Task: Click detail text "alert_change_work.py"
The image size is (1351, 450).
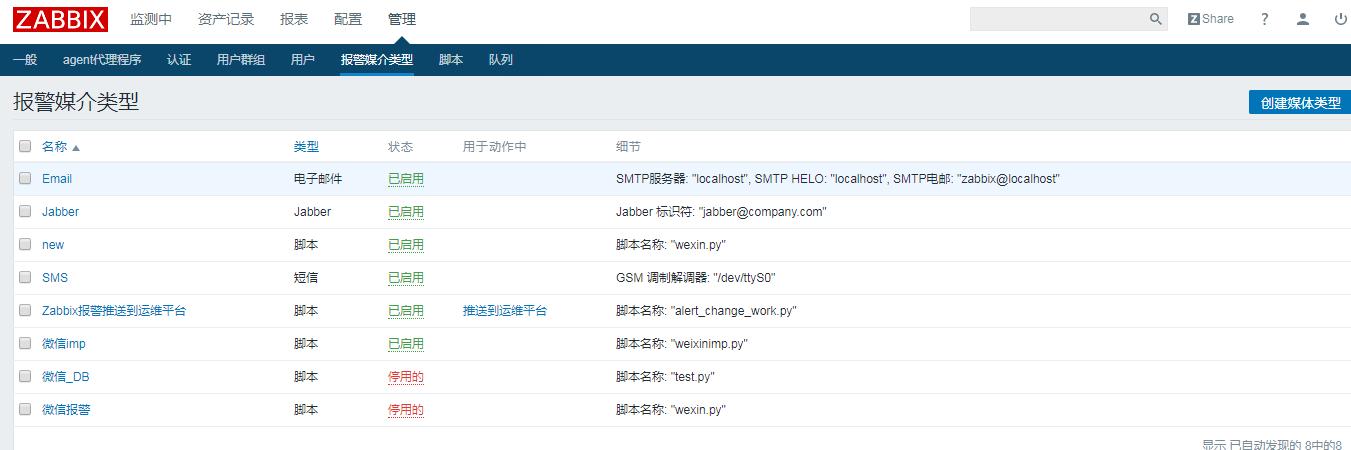Action: point(734,311)
